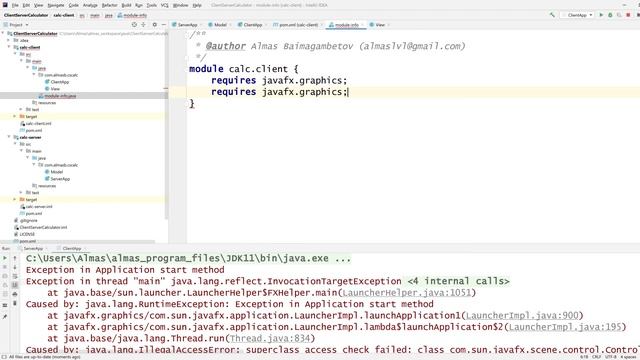This screenshot has height=360, width=640.
Task: Hide the Project tool window
Action: coord(164,25)
